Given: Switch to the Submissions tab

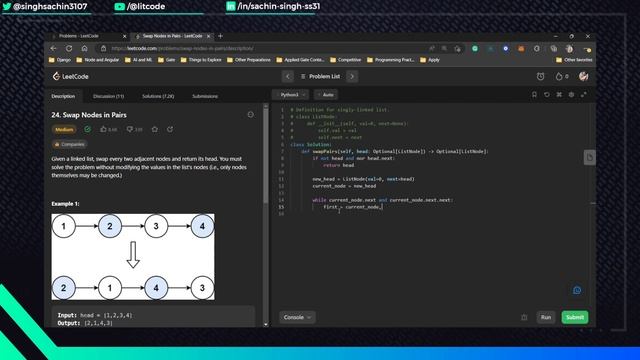Looking at the screenshot, I should 205,96.
